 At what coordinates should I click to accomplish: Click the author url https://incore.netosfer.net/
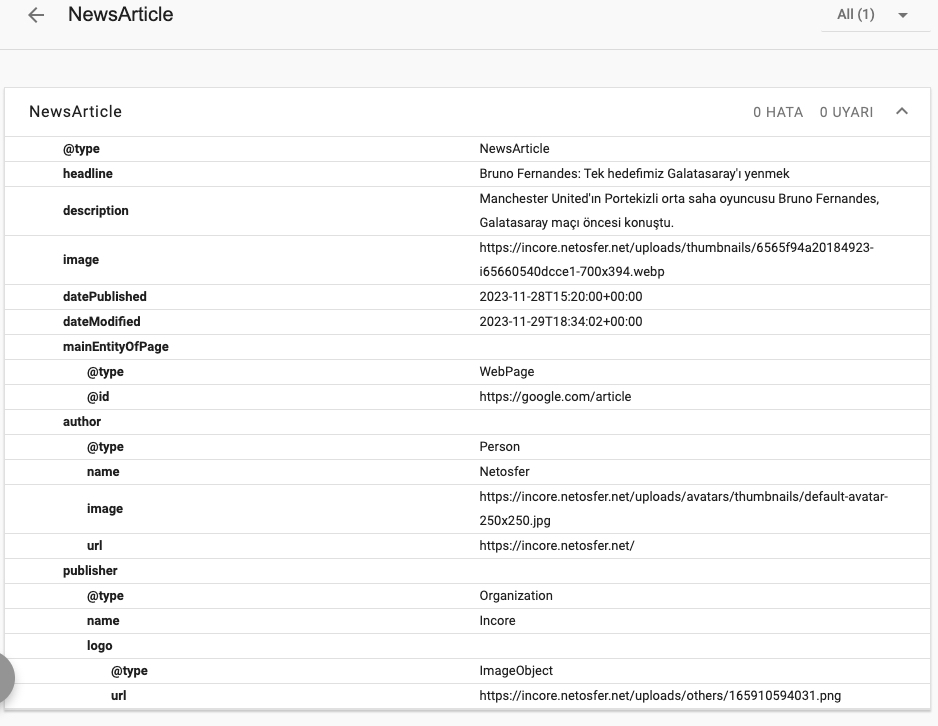click(557, 545)
